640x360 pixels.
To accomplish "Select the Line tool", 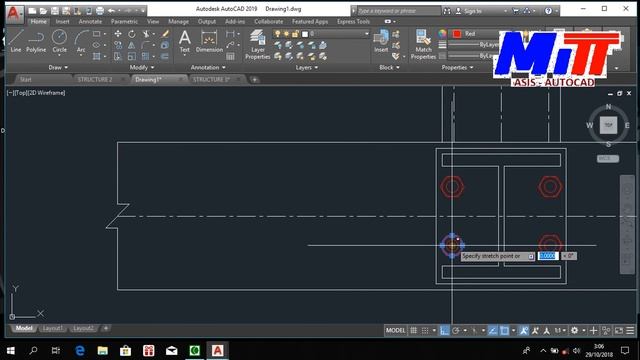I will (16, 41).
